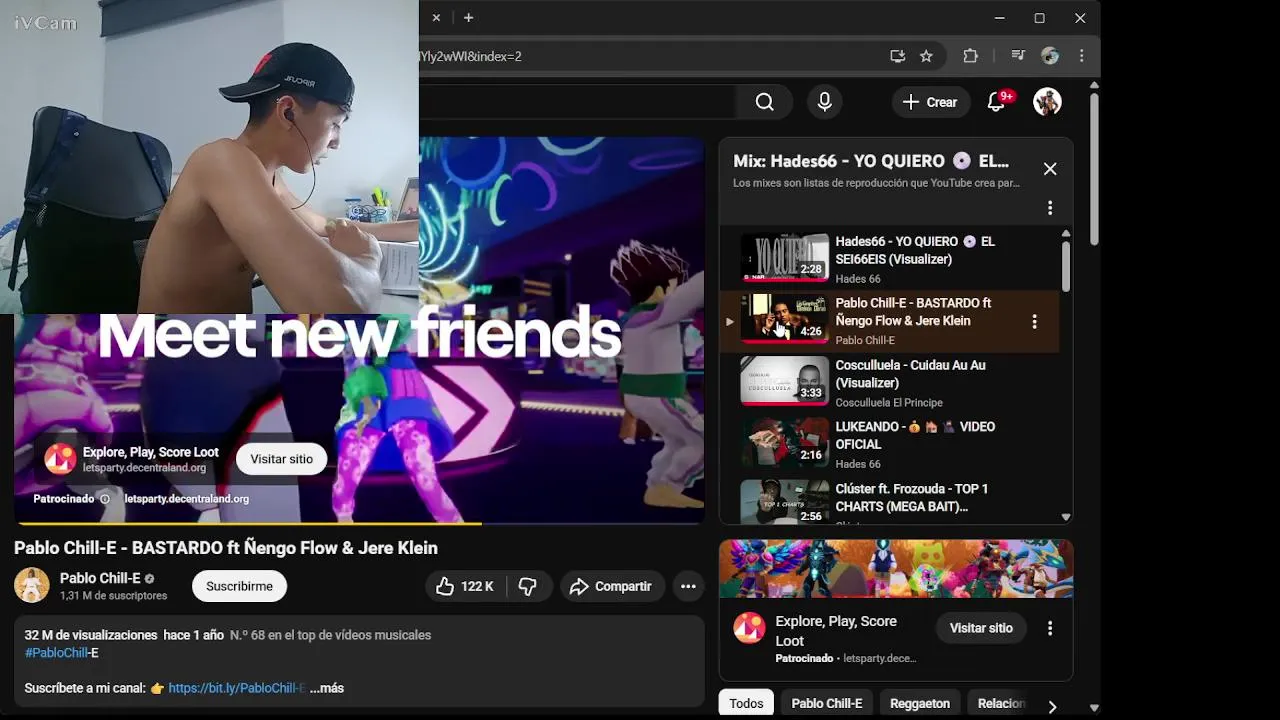Open browser extensions puzzle icon
Viewport: 1280px width, 720px height.
coord(970,56)
